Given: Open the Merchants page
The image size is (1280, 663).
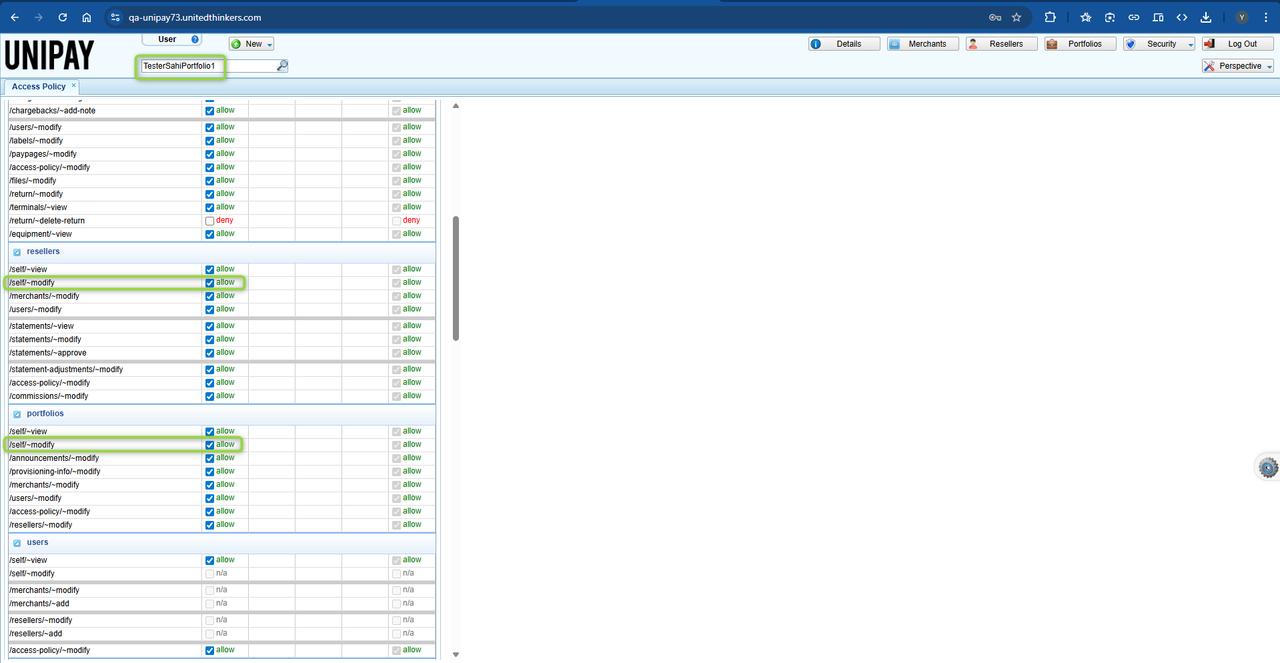Looking at the screenshot, I should click(x=923, y=44).
